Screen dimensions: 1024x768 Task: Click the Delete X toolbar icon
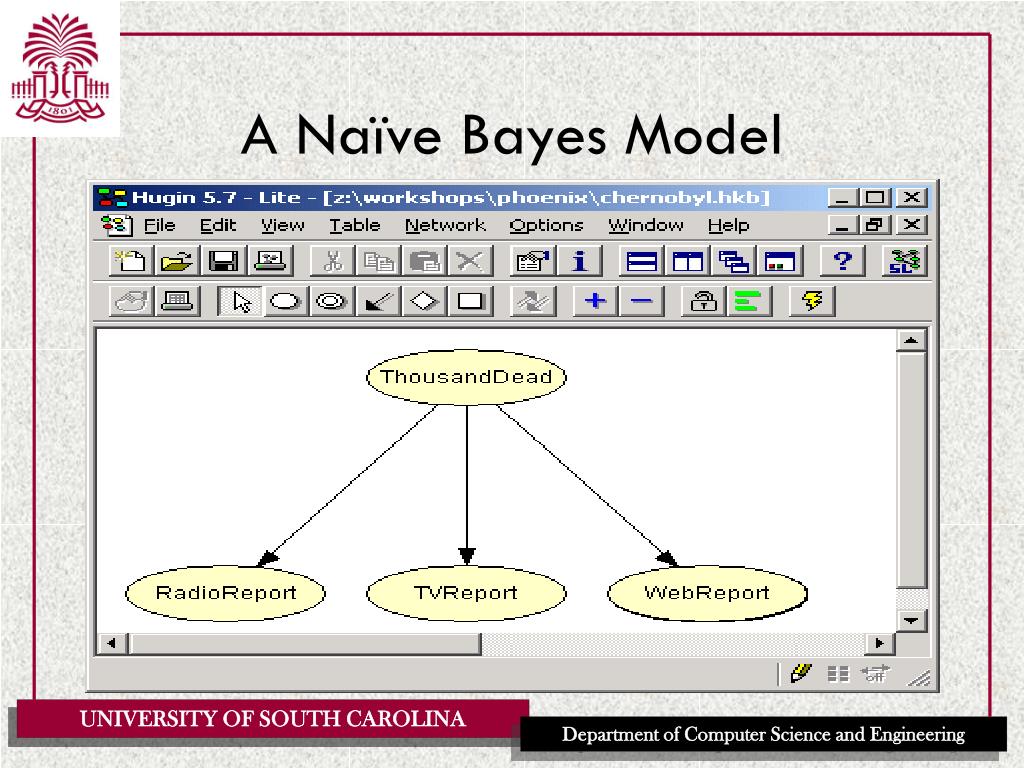[x=470, y=261]
